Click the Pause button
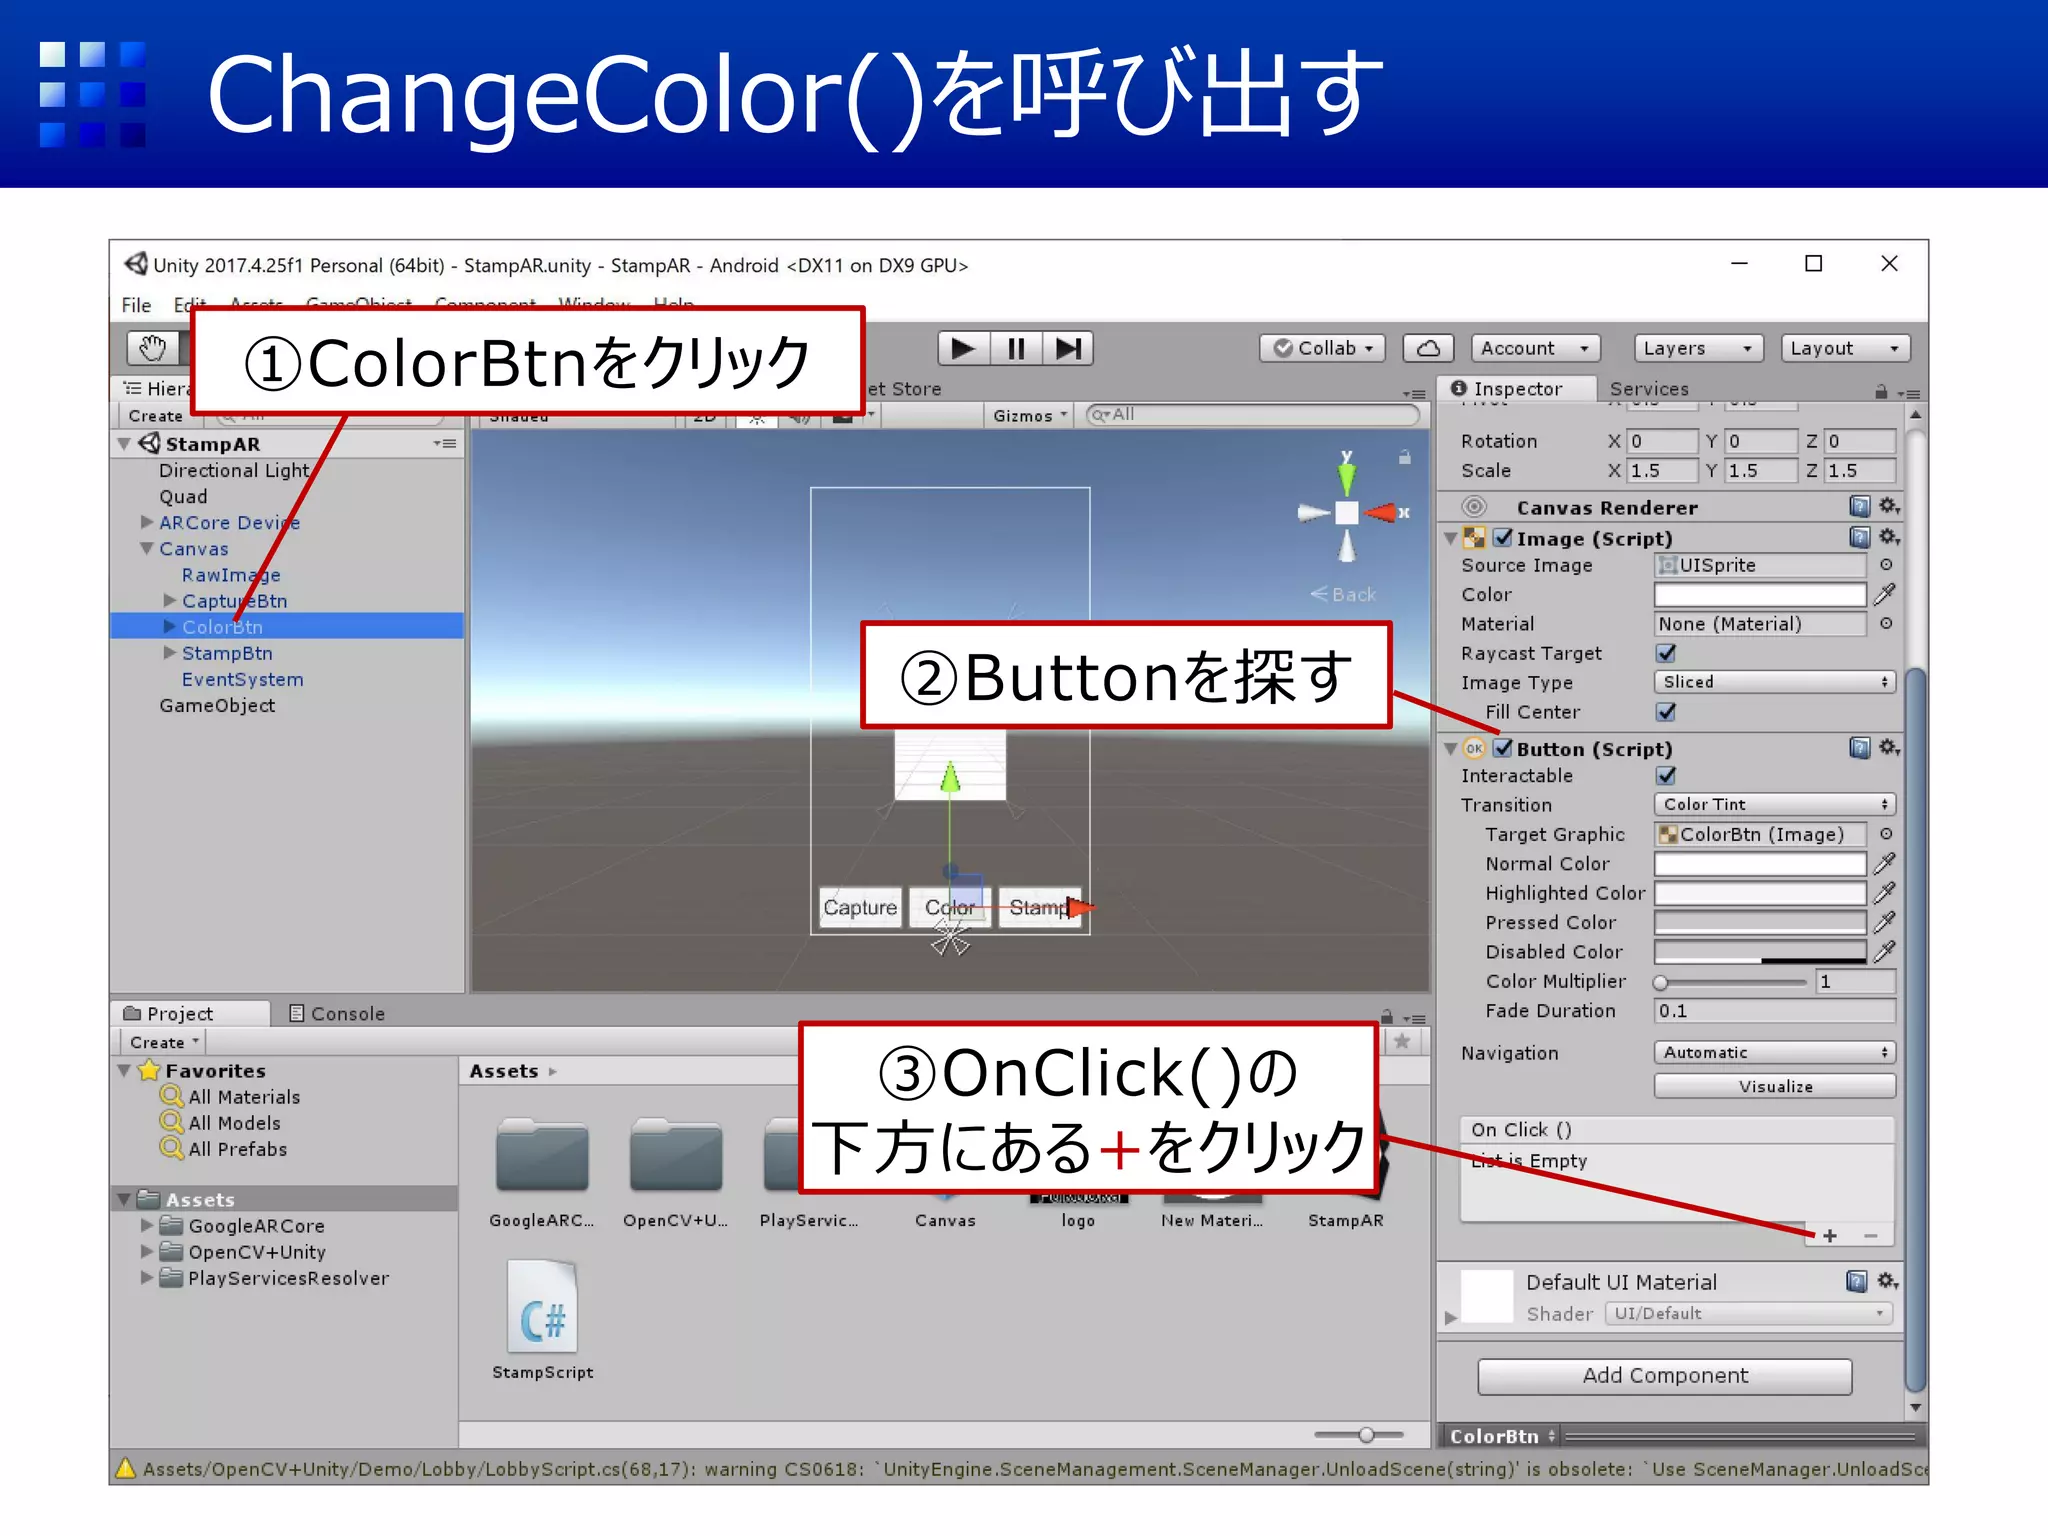Image resolution: width=2048 pixels, height=1536 pixels. click(x=1016, y=348)
